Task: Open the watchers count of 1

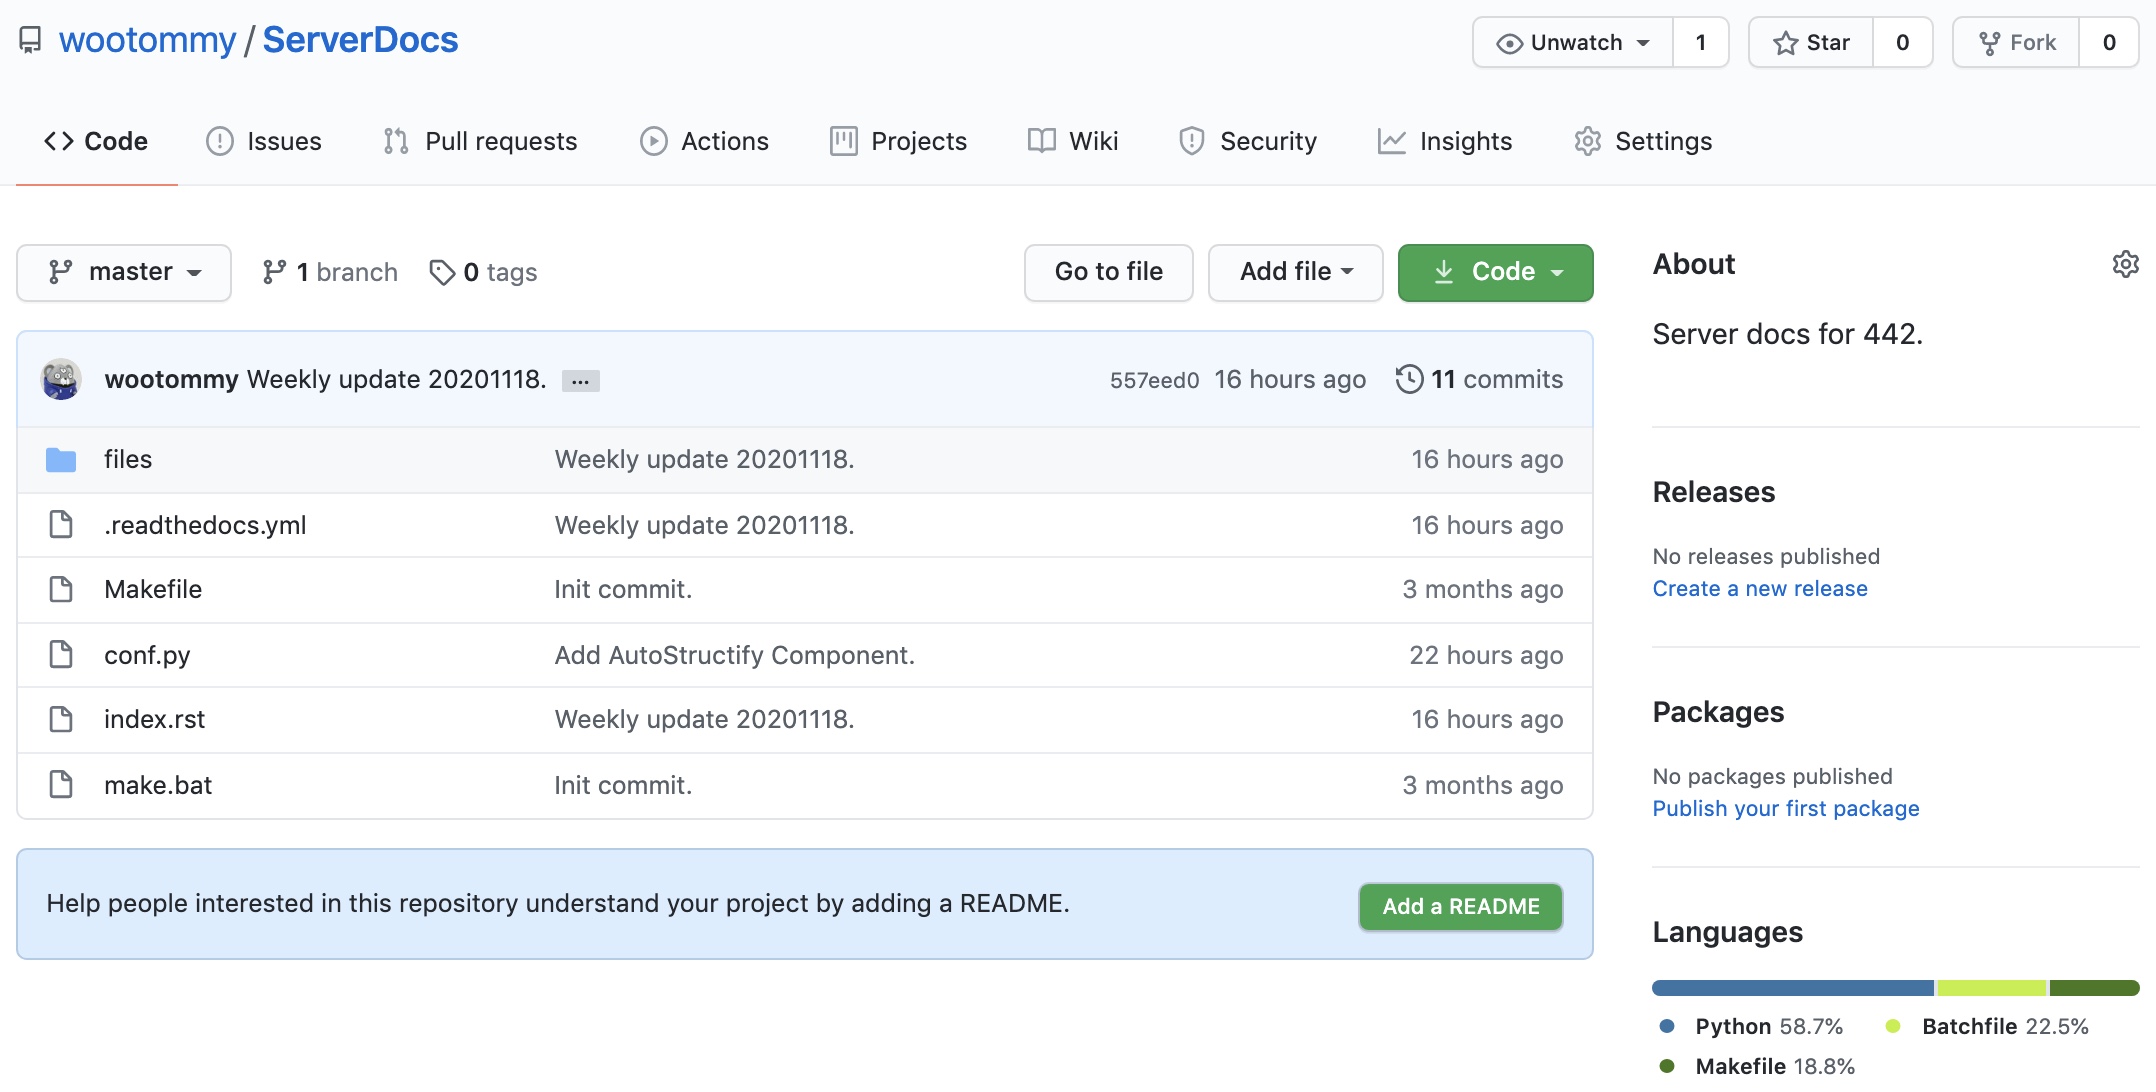Action: pyautogui.click(x=1701, y=42)
